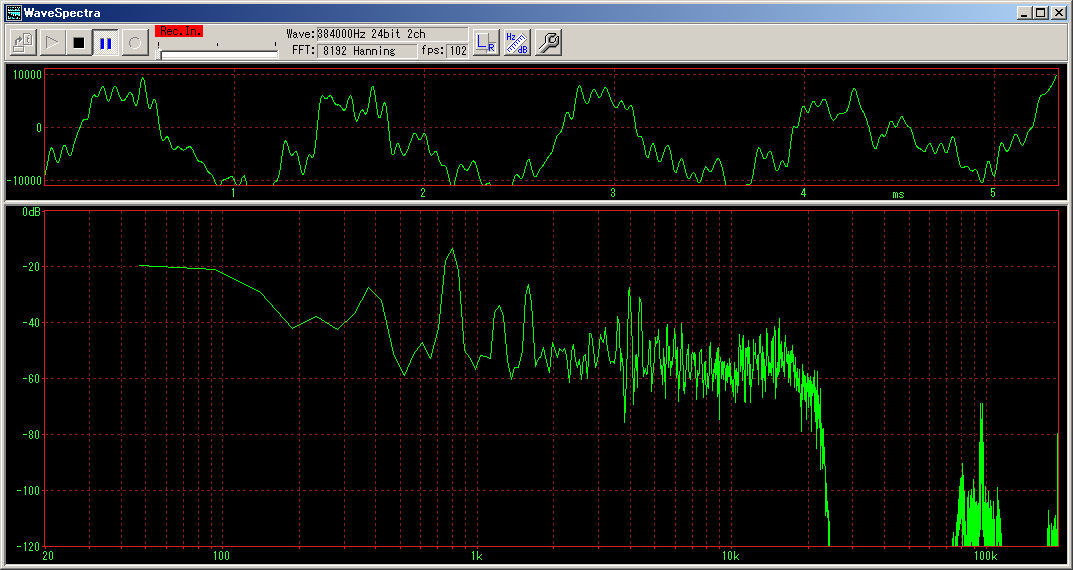Screen dimensions: 1073x570
Task: Select the Wave format field 384000Hz 24bit 2ch
Action: point(392,34)
